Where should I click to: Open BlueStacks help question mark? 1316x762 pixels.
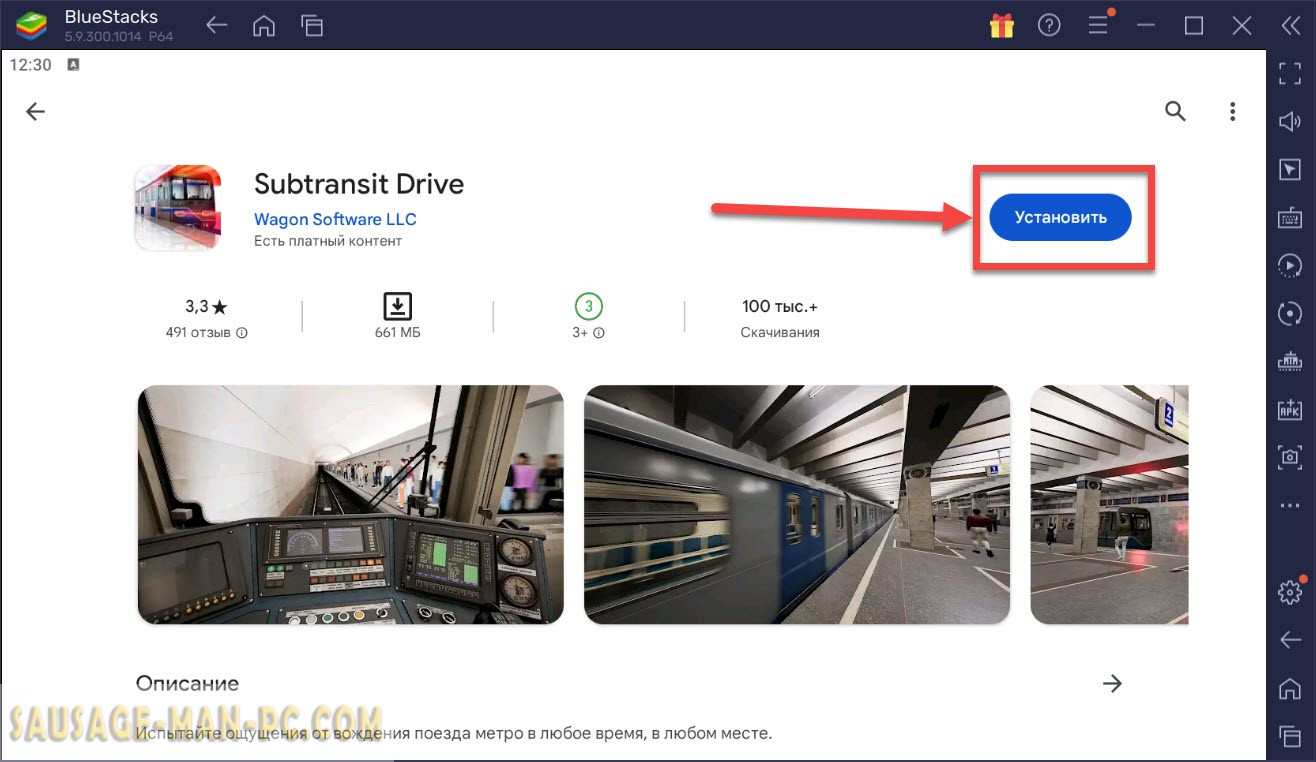click(x=1049, y=26)
